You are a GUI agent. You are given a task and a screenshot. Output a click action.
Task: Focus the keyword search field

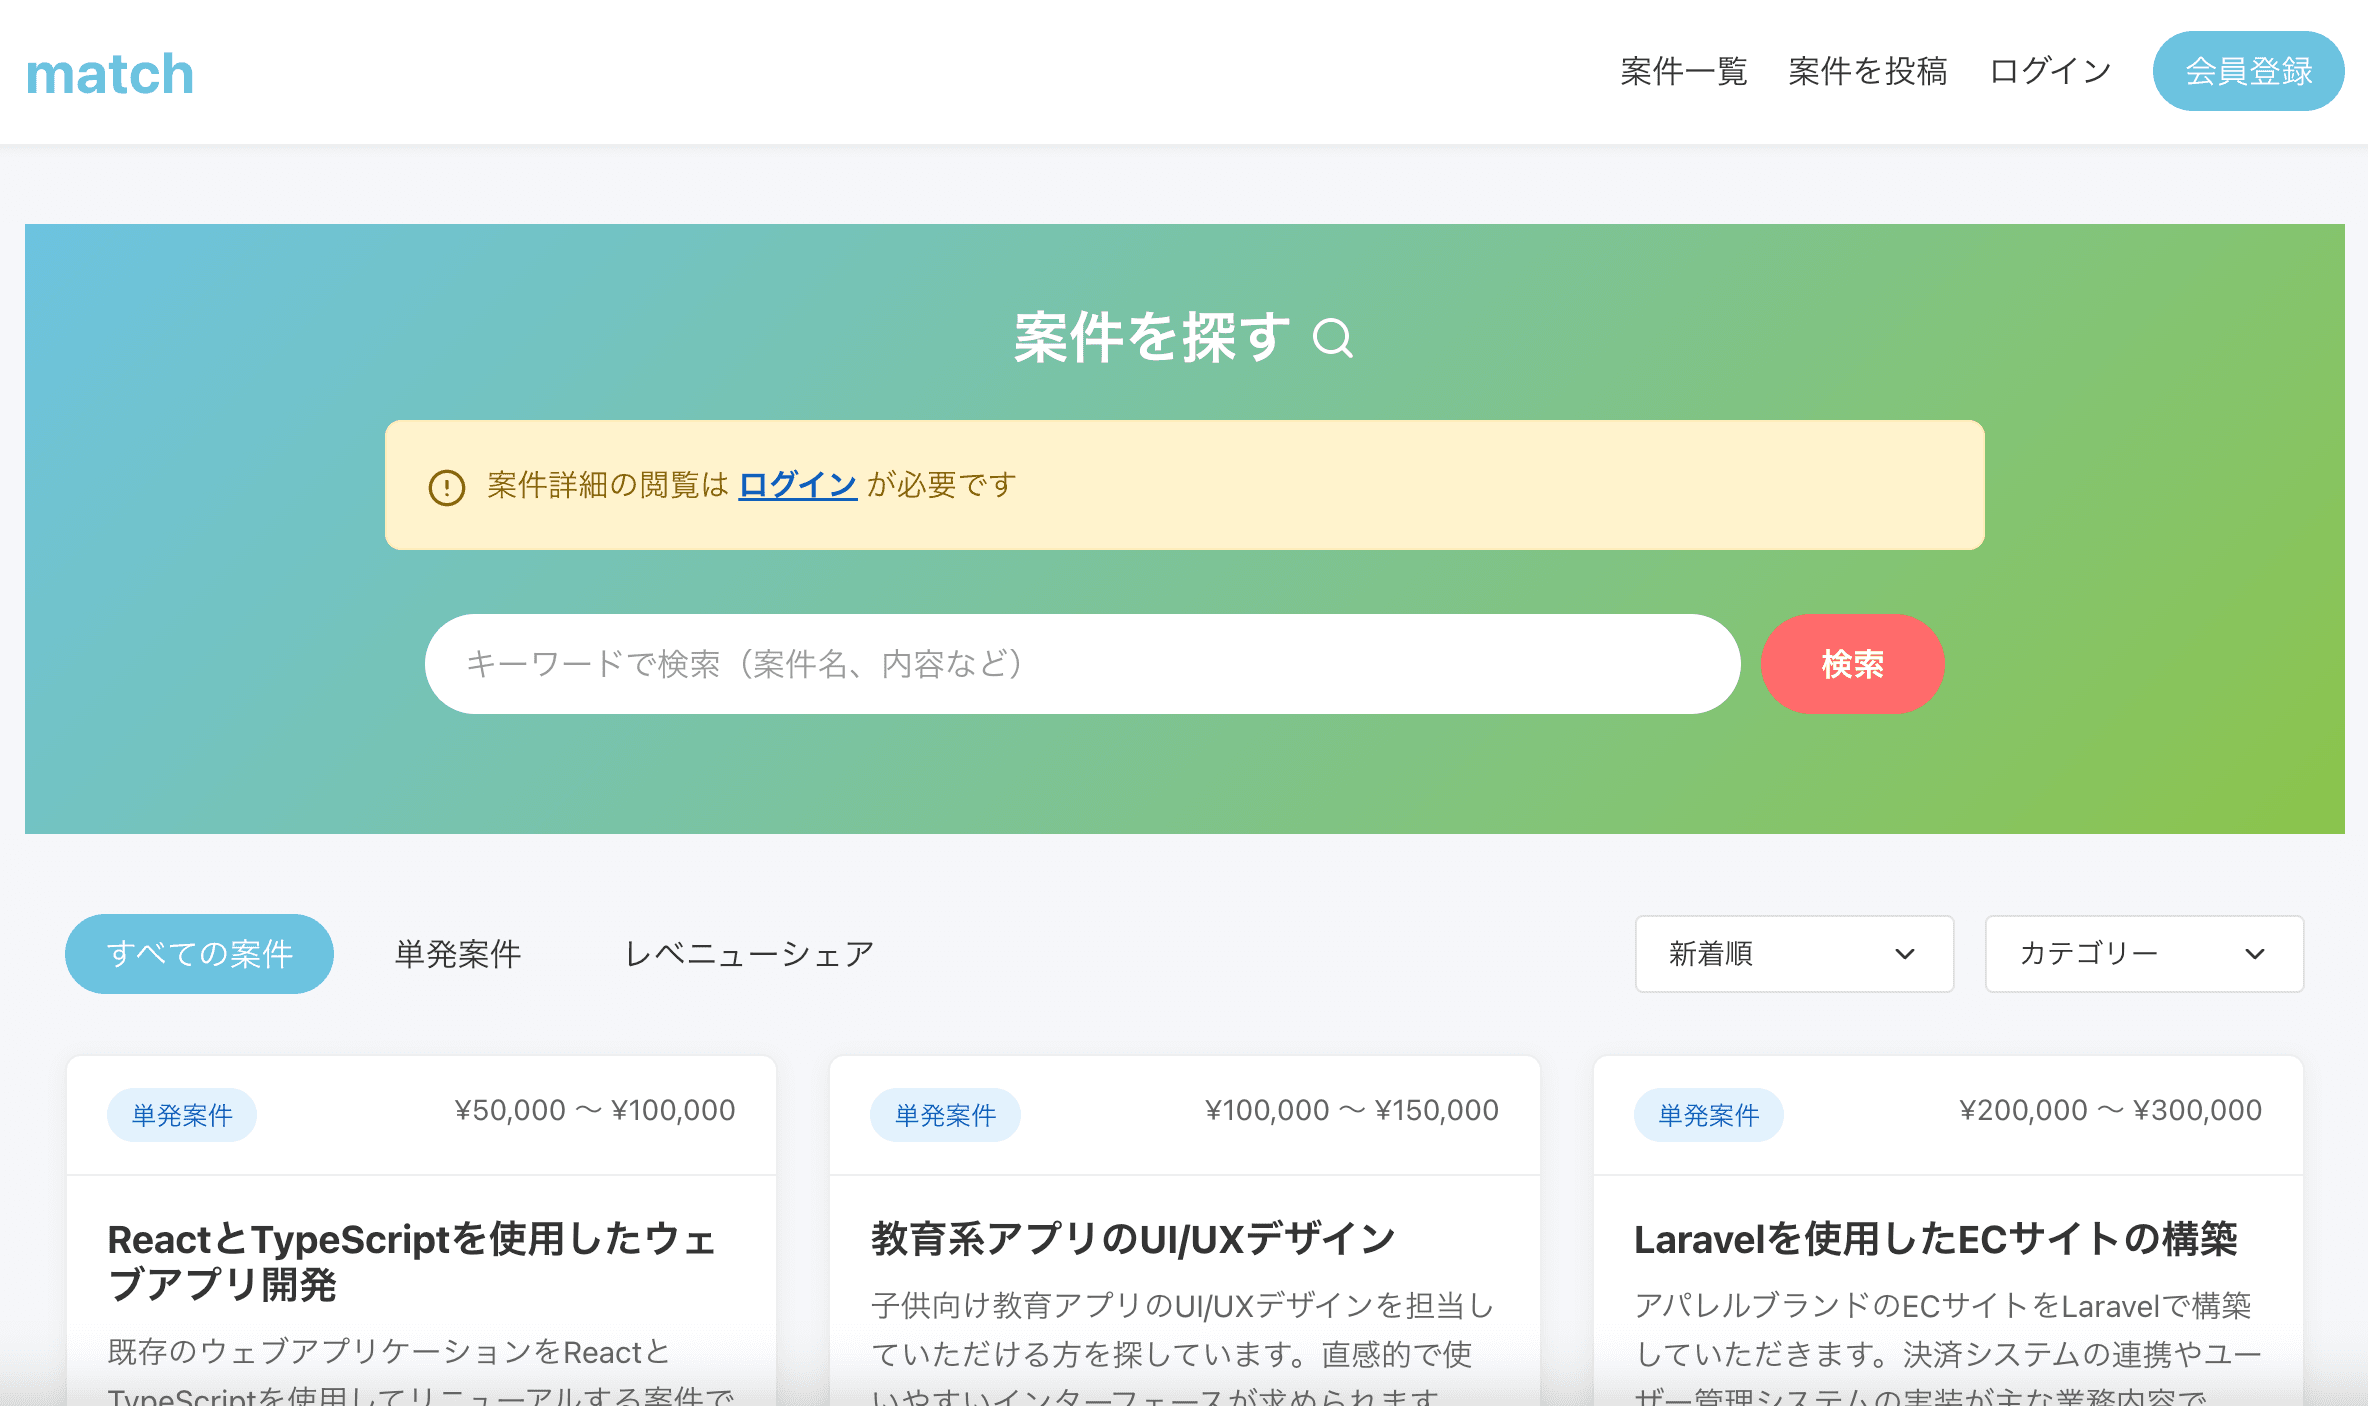coord(1082,664)
